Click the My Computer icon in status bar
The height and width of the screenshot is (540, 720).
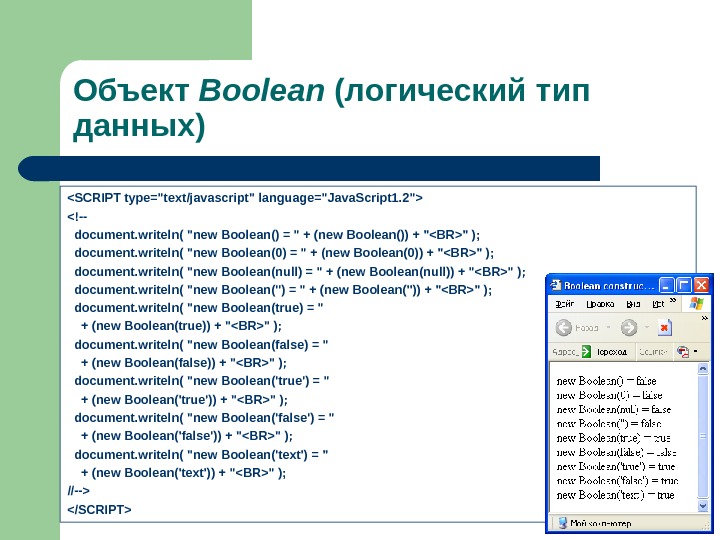562,523
